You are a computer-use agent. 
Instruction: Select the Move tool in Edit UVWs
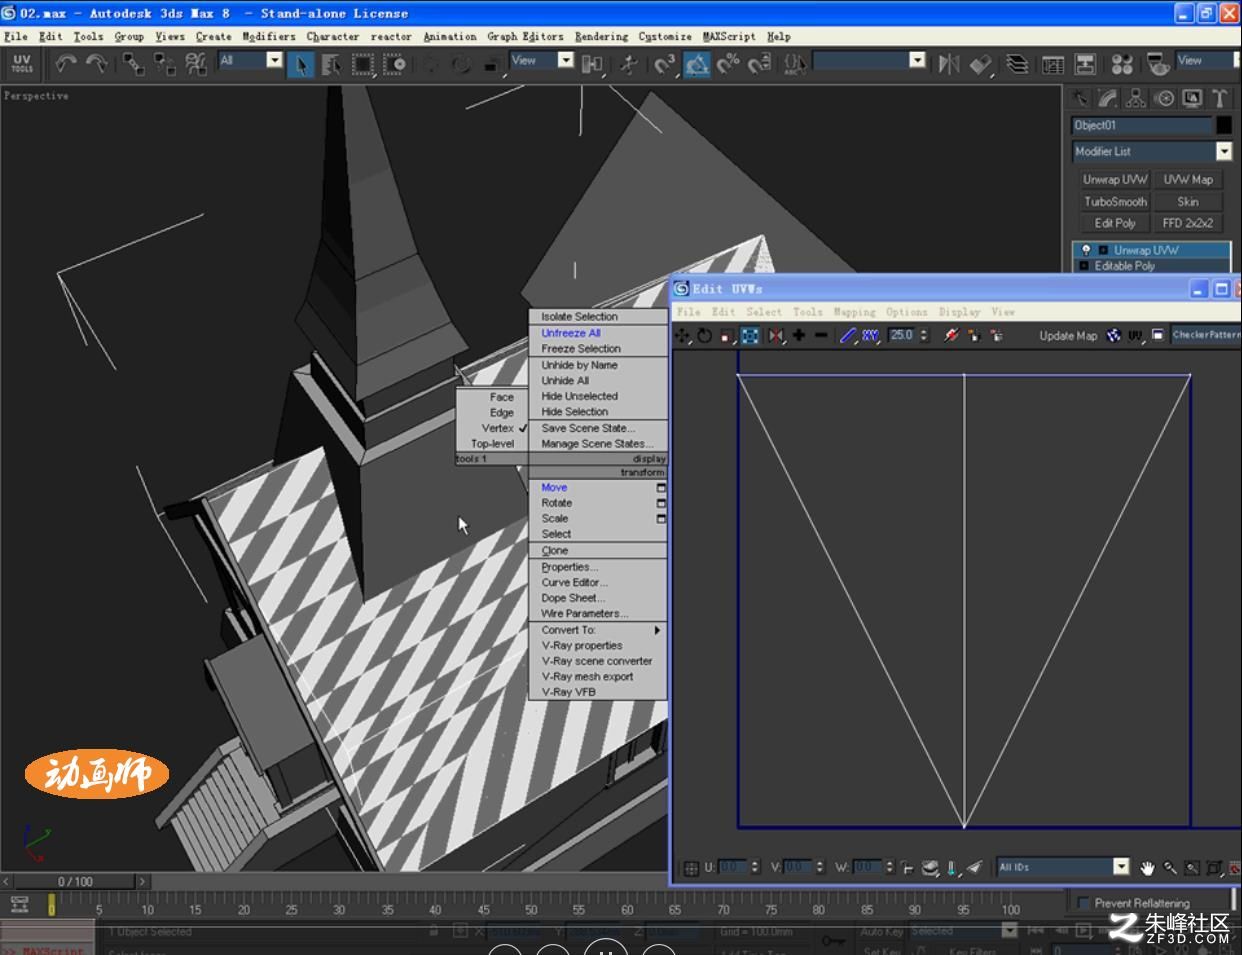pos(683,336)
